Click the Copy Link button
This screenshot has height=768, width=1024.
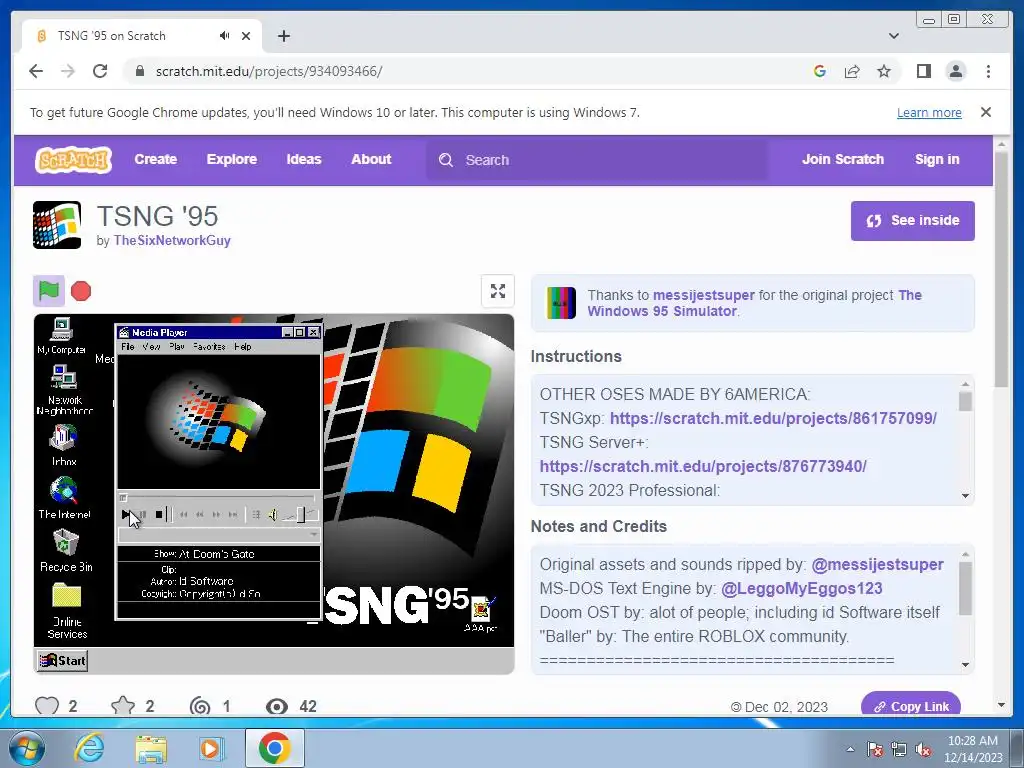coord(911,705)
